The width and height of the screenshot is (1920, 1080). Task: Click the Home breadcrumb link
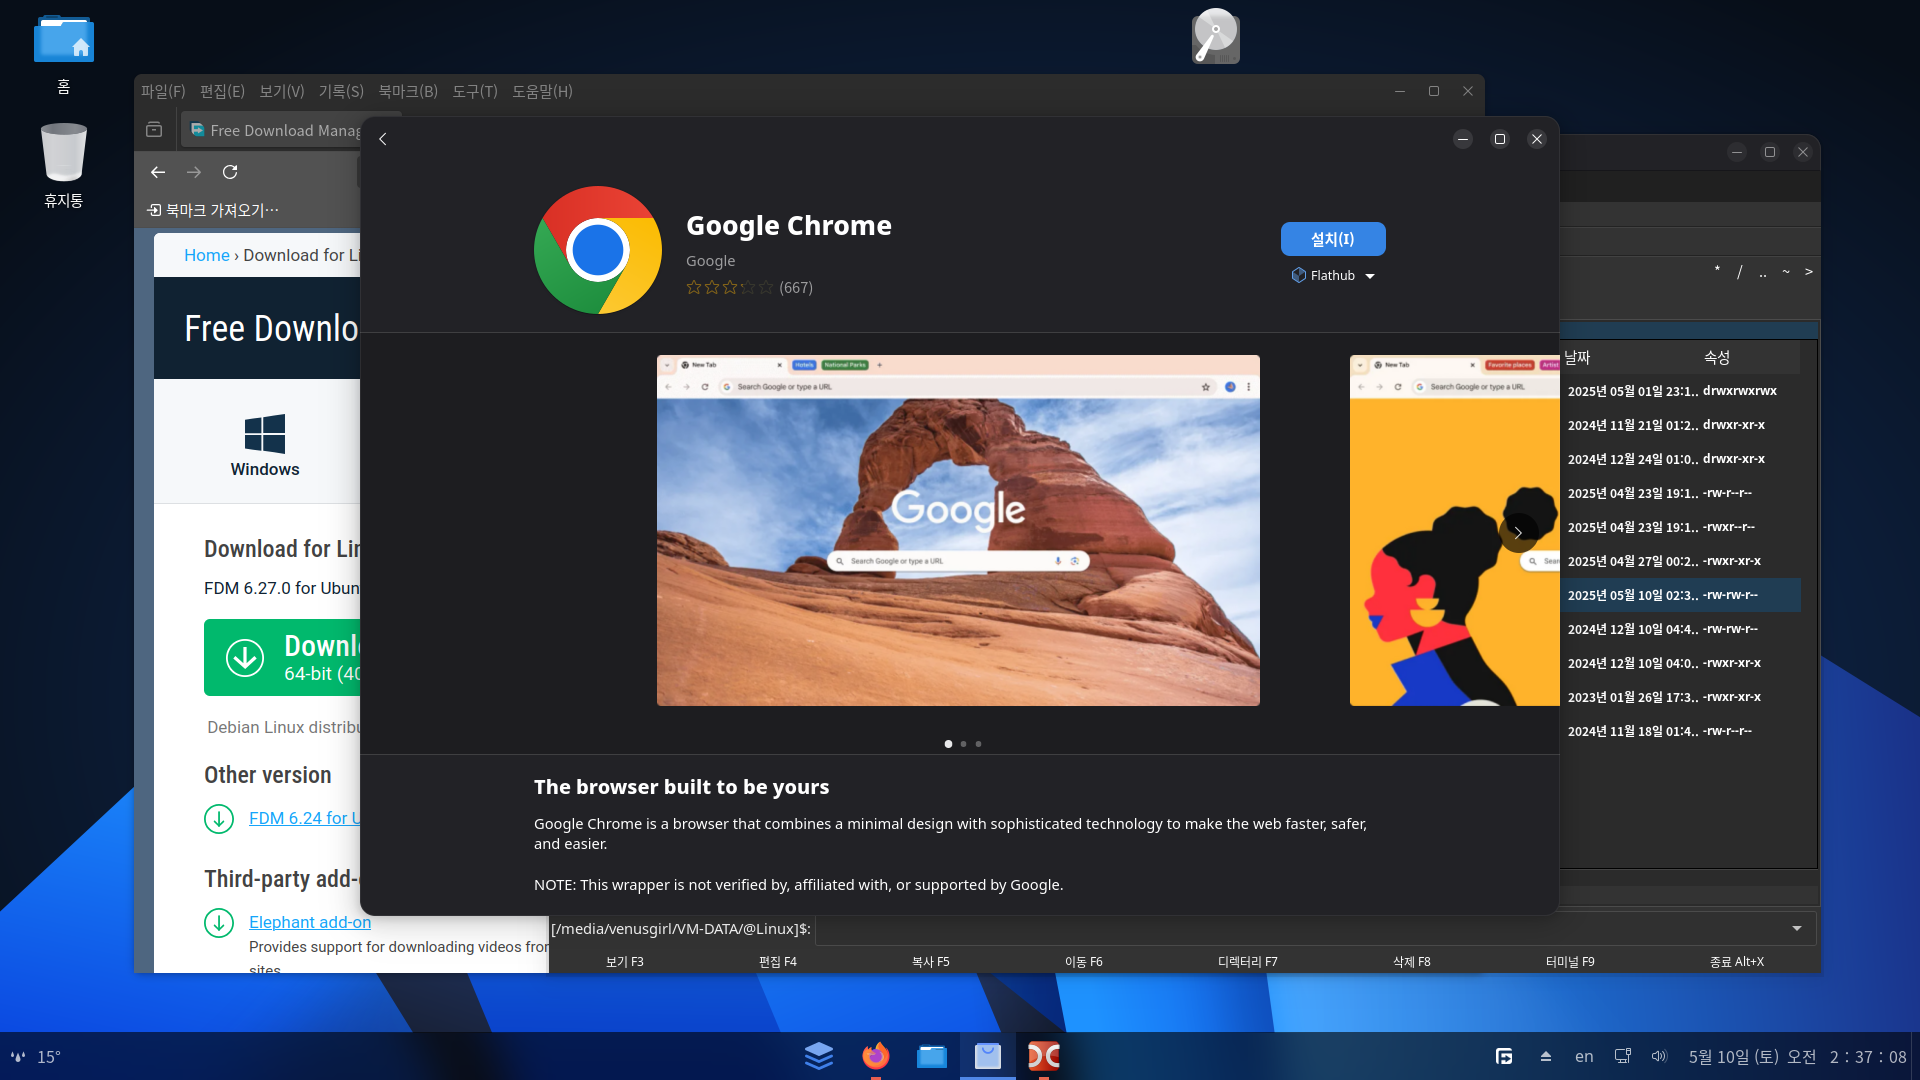206,255
